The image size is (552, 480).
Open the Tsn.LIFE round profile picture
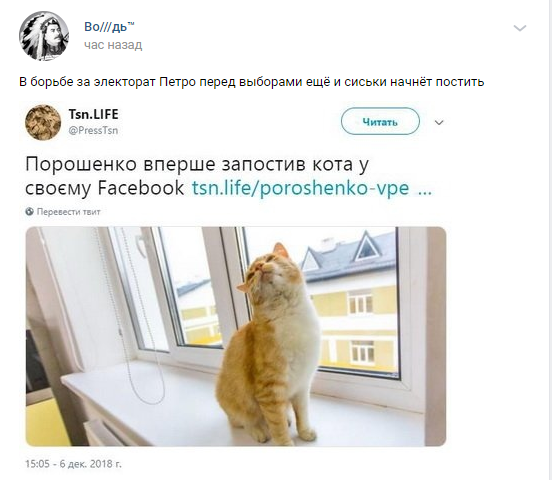43,123
